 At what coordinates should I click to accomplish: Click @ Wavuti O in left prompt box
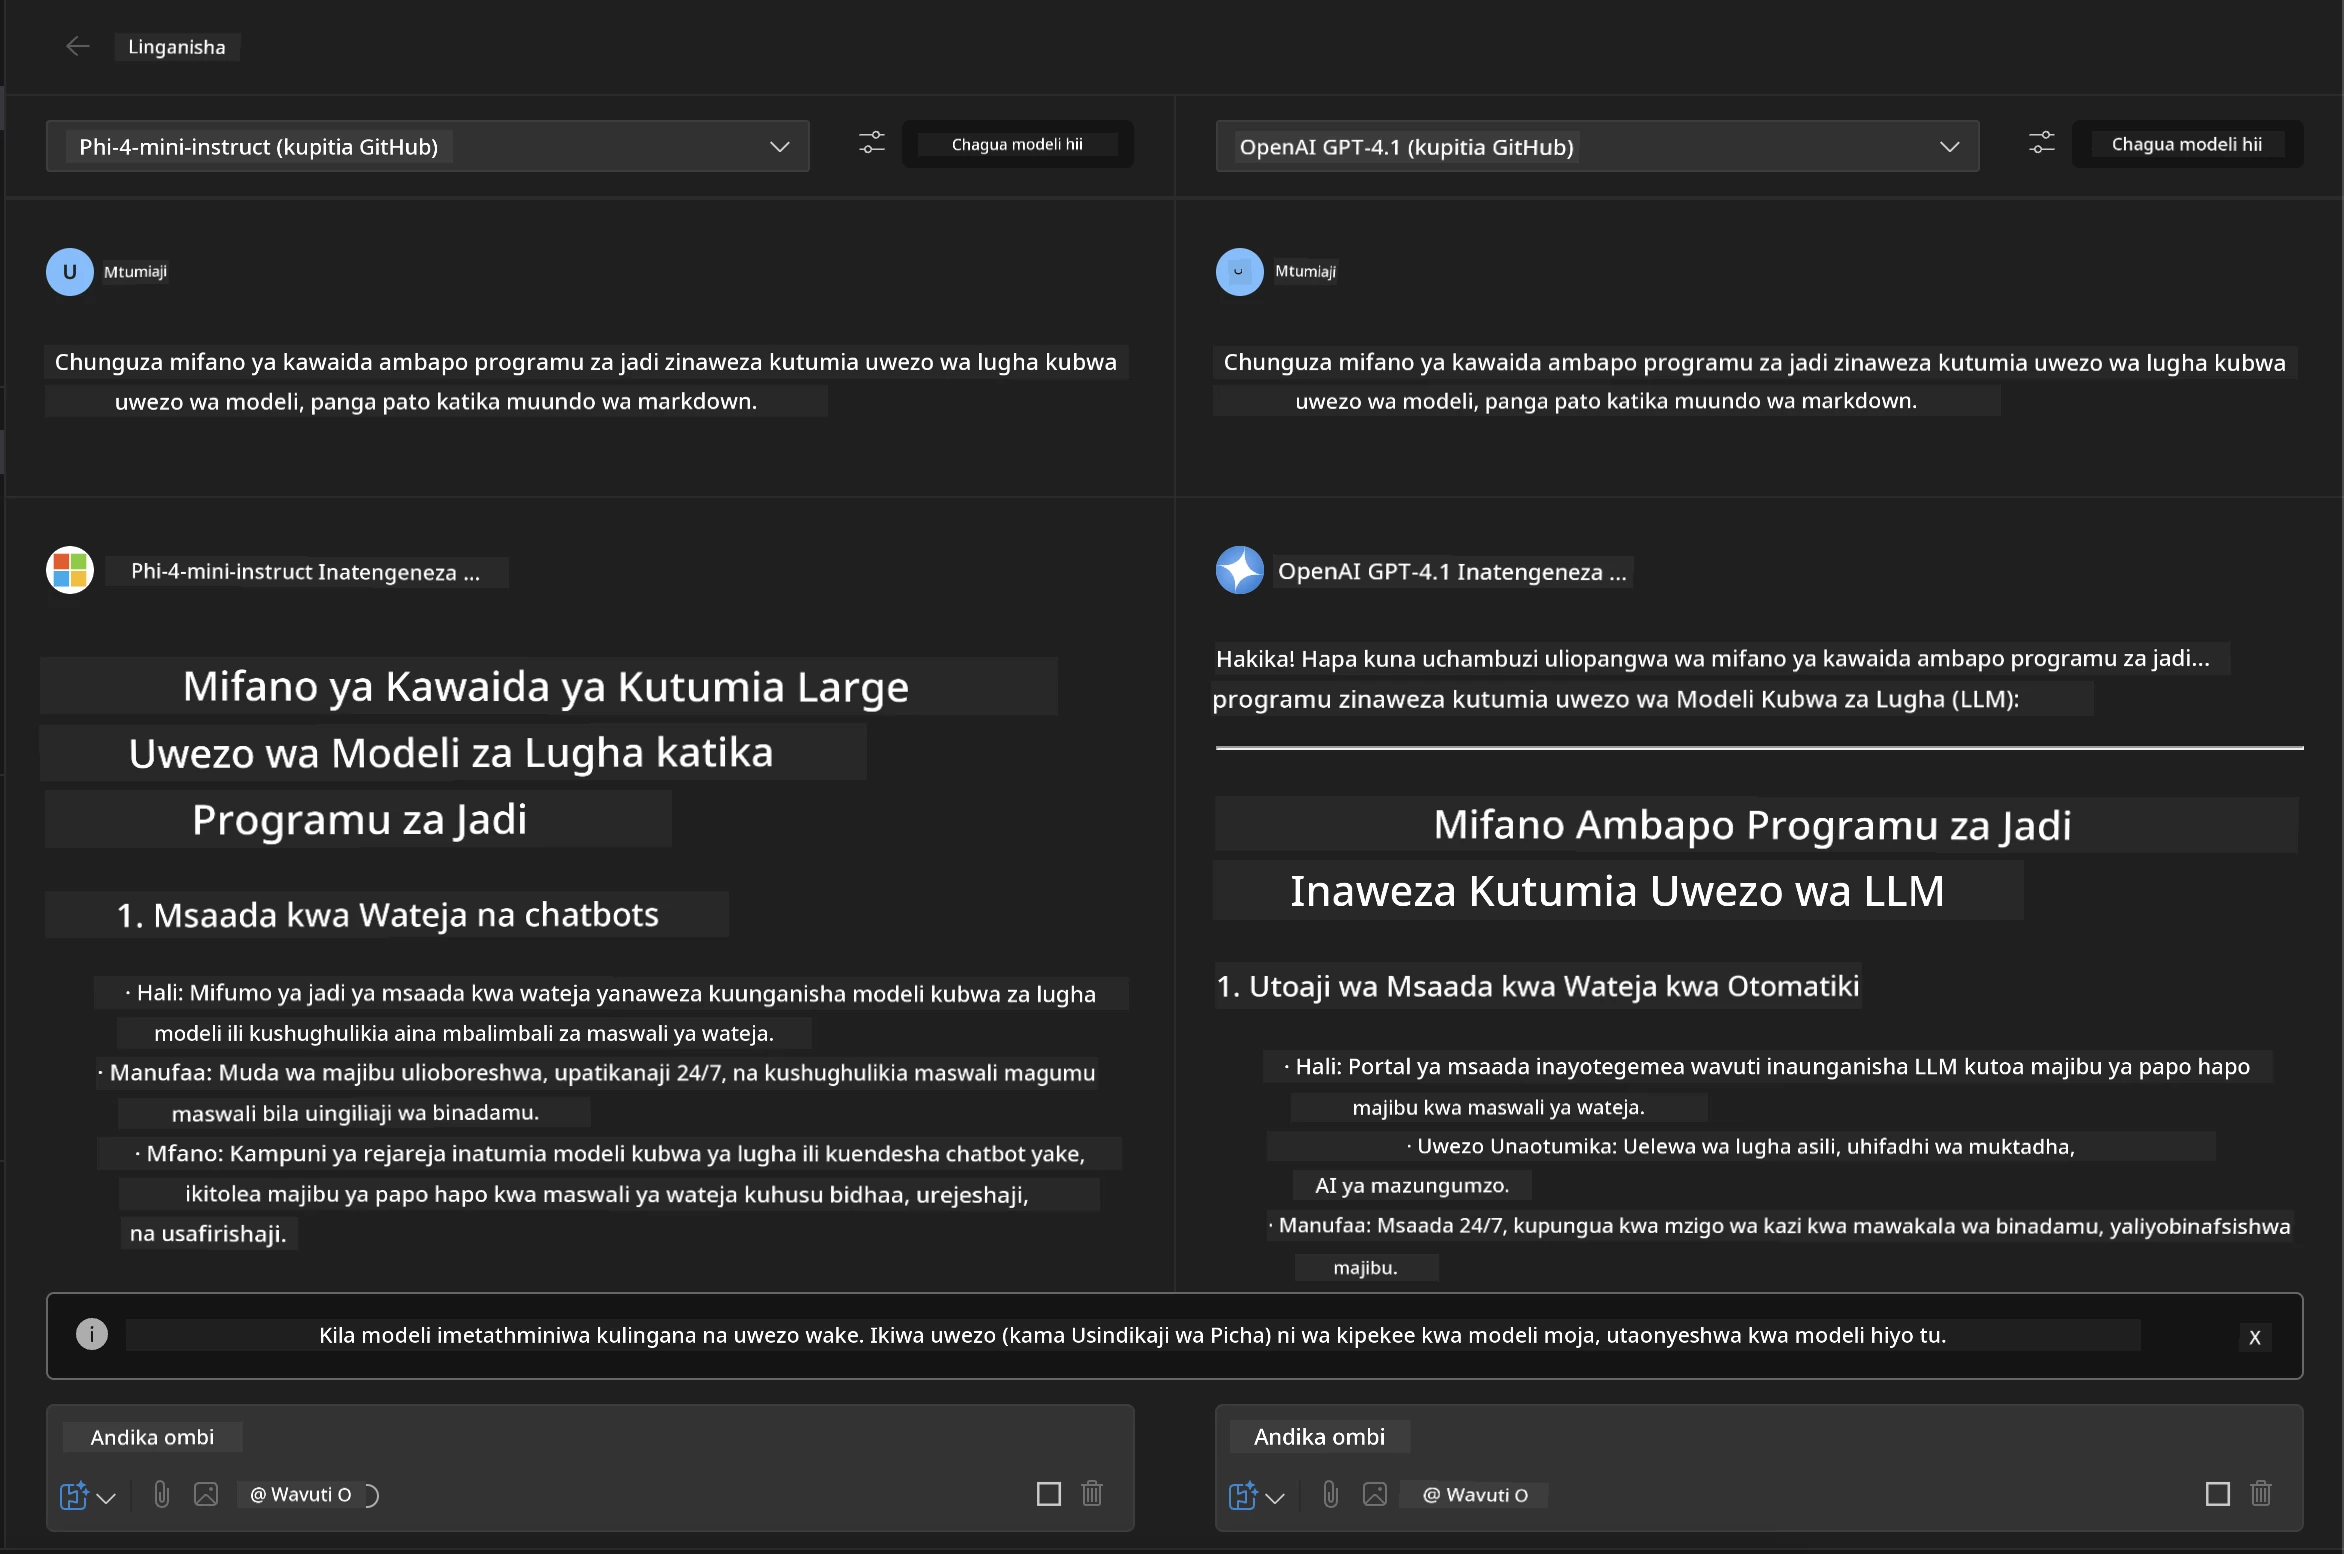[x=301, y=1494]
